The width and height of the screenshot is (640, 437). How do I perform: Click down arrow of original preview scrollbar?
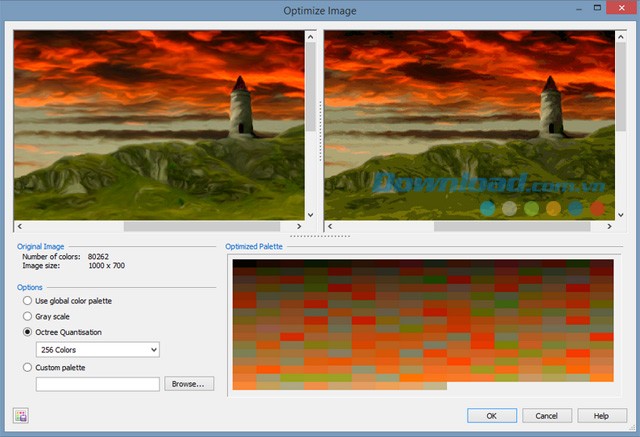[311, 214]
